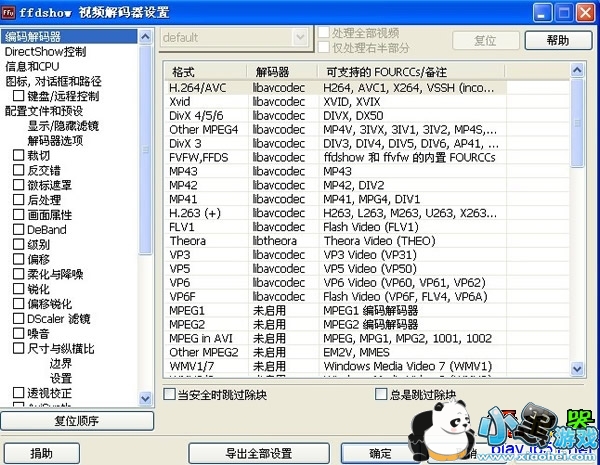Toggle 总是跳过除块 checkbox
This screenshot has height=465, width=600.
click(x=381, y=394)
